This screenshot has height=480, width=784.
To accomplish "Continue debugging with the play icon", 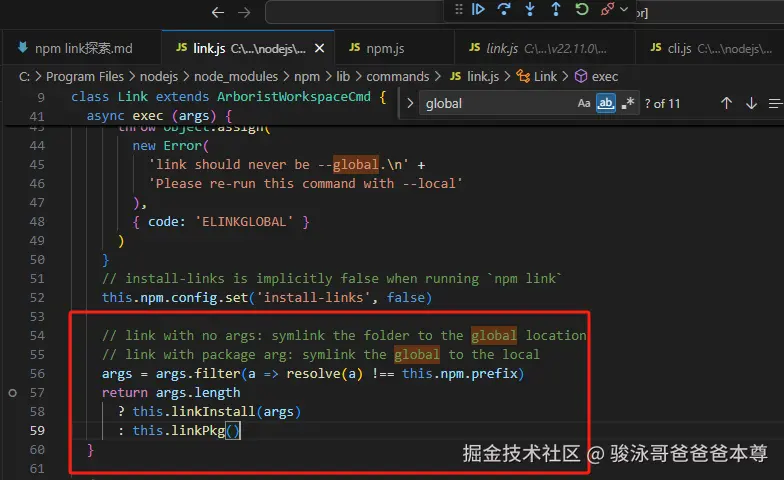I will 478,10.
